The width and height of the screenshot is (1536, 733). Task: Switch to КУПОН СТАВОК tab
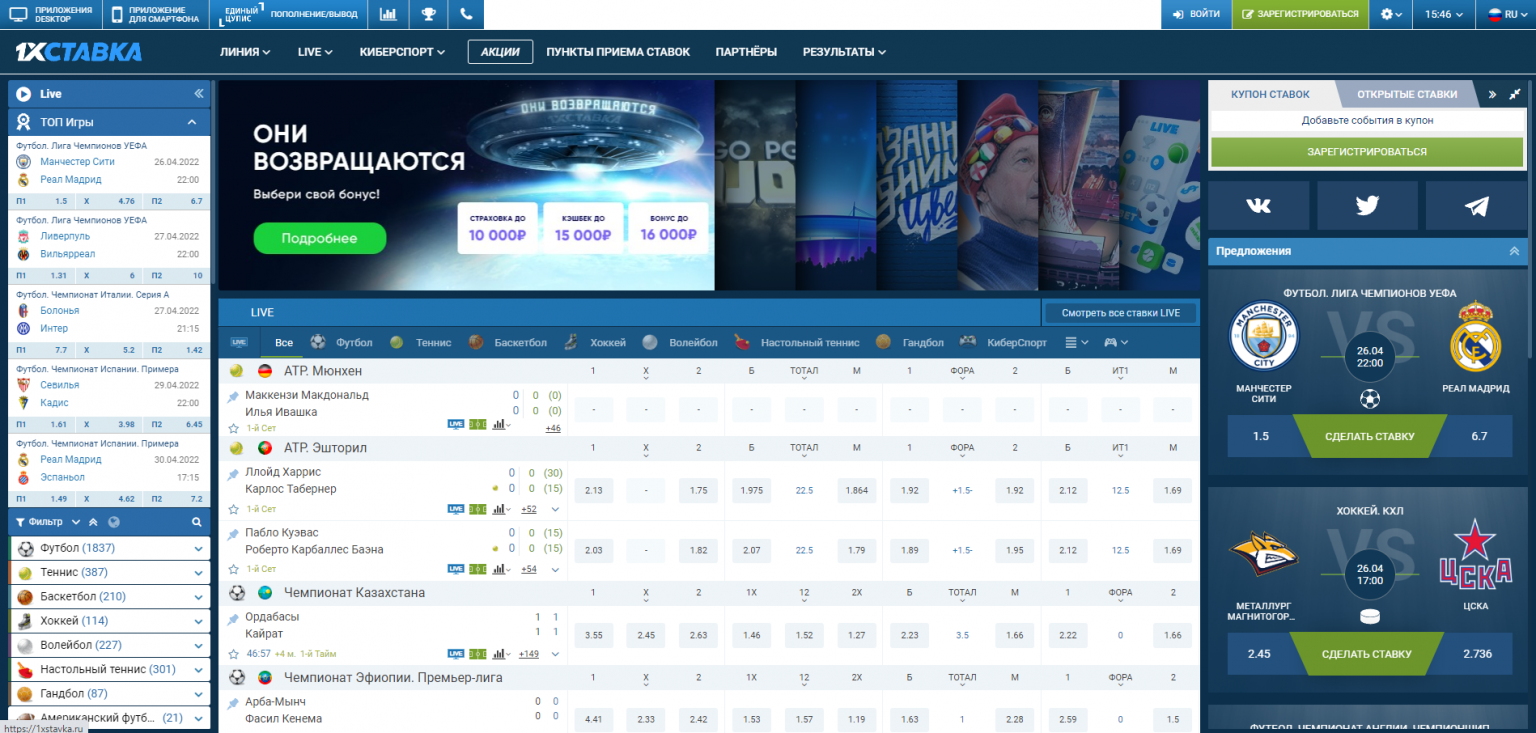pyautogui.click(x=1270, y=94)
